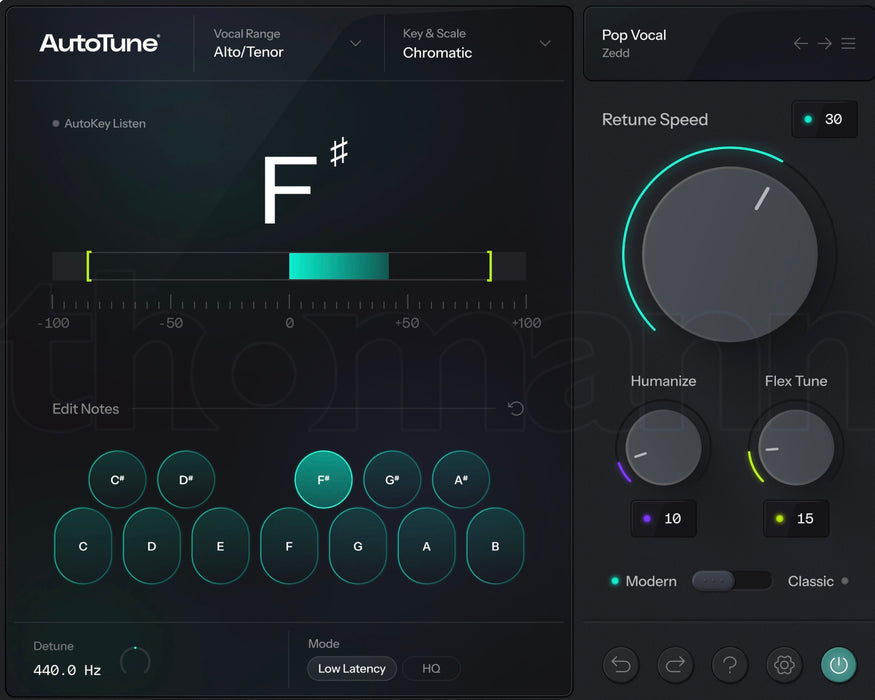Click the pitch correction meter bar
The width and height of the screenshot is (875, 700).
[289, 266]
